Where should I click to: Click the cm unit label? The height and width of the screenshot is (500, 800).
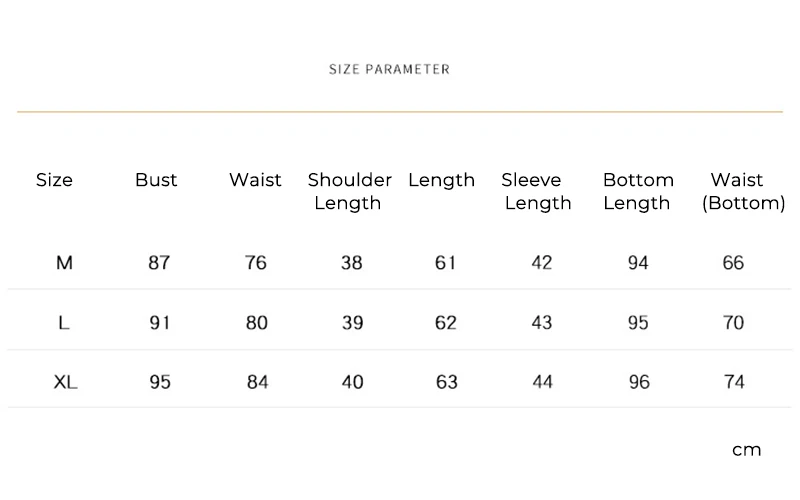[746, 450]
